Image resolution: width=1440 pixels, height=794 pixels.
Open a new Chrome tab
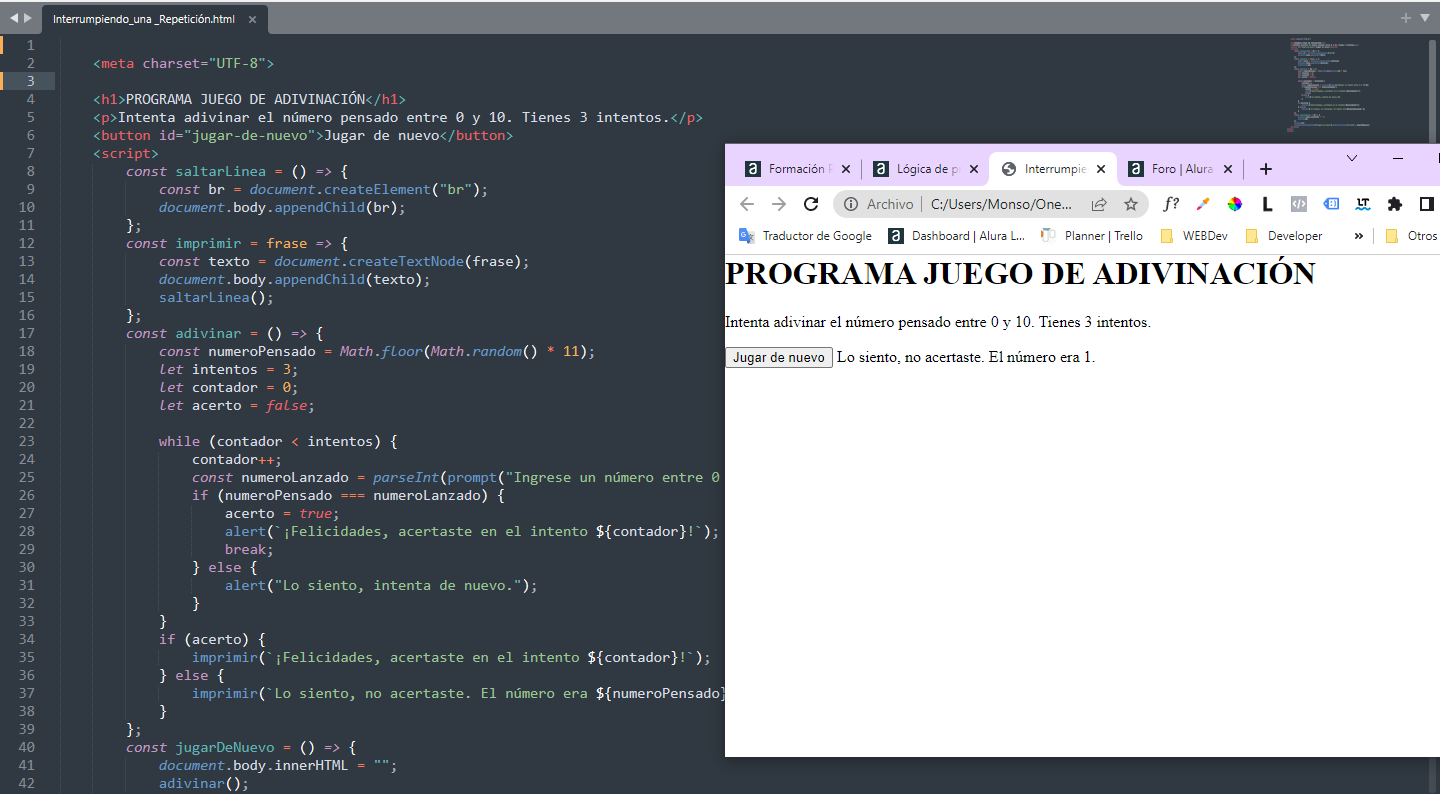coord(1265,169)
